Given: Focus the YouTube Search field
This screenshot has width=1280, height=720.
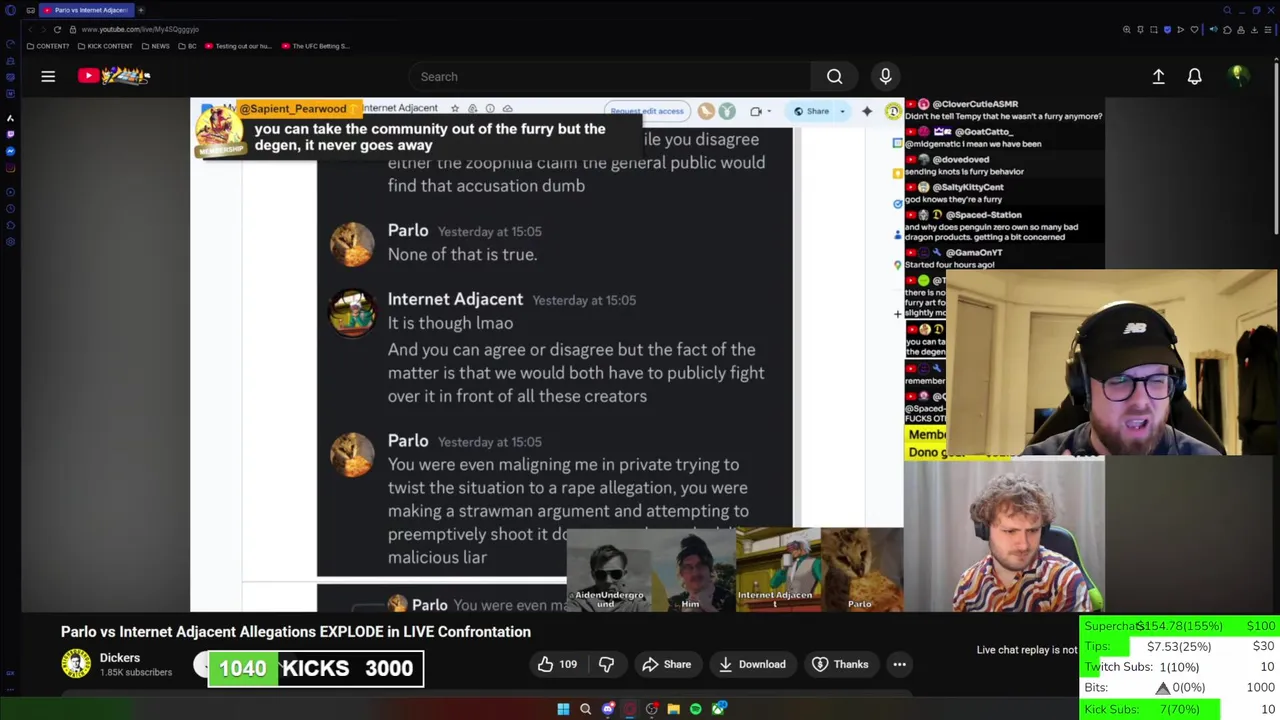Looking at the screenshot, I should [x=610, y=76].
